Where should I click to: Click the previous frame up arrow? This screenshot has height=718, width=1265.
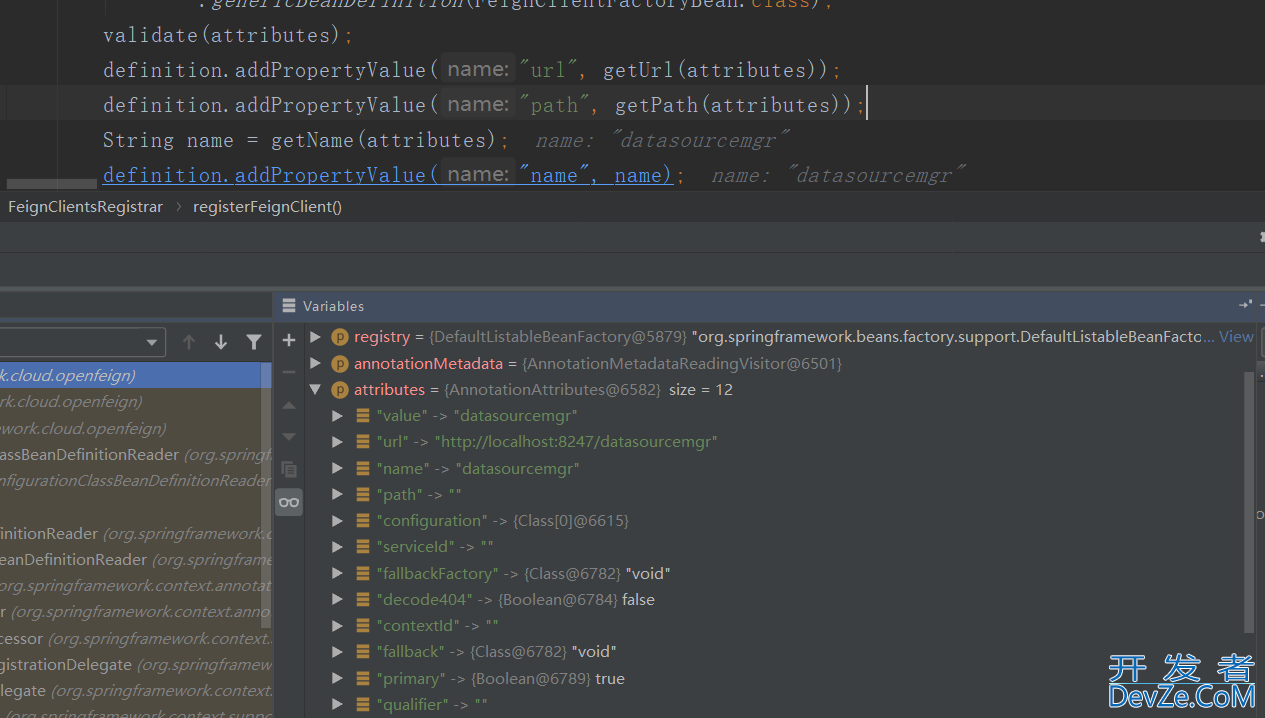tap(189, 342)
